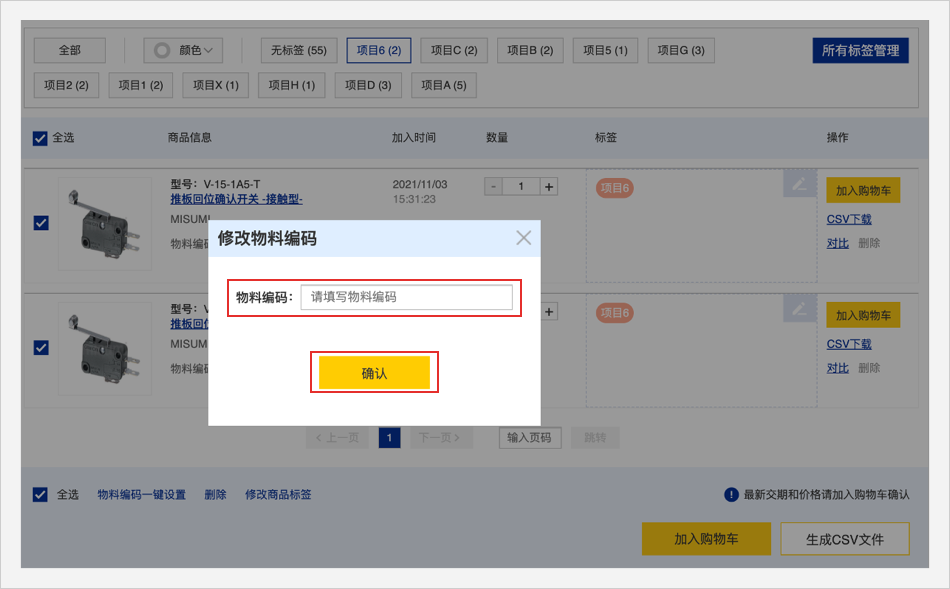Click the exclamation info icon near bottom notice
The image size is (950, 589).
point(731,495)
